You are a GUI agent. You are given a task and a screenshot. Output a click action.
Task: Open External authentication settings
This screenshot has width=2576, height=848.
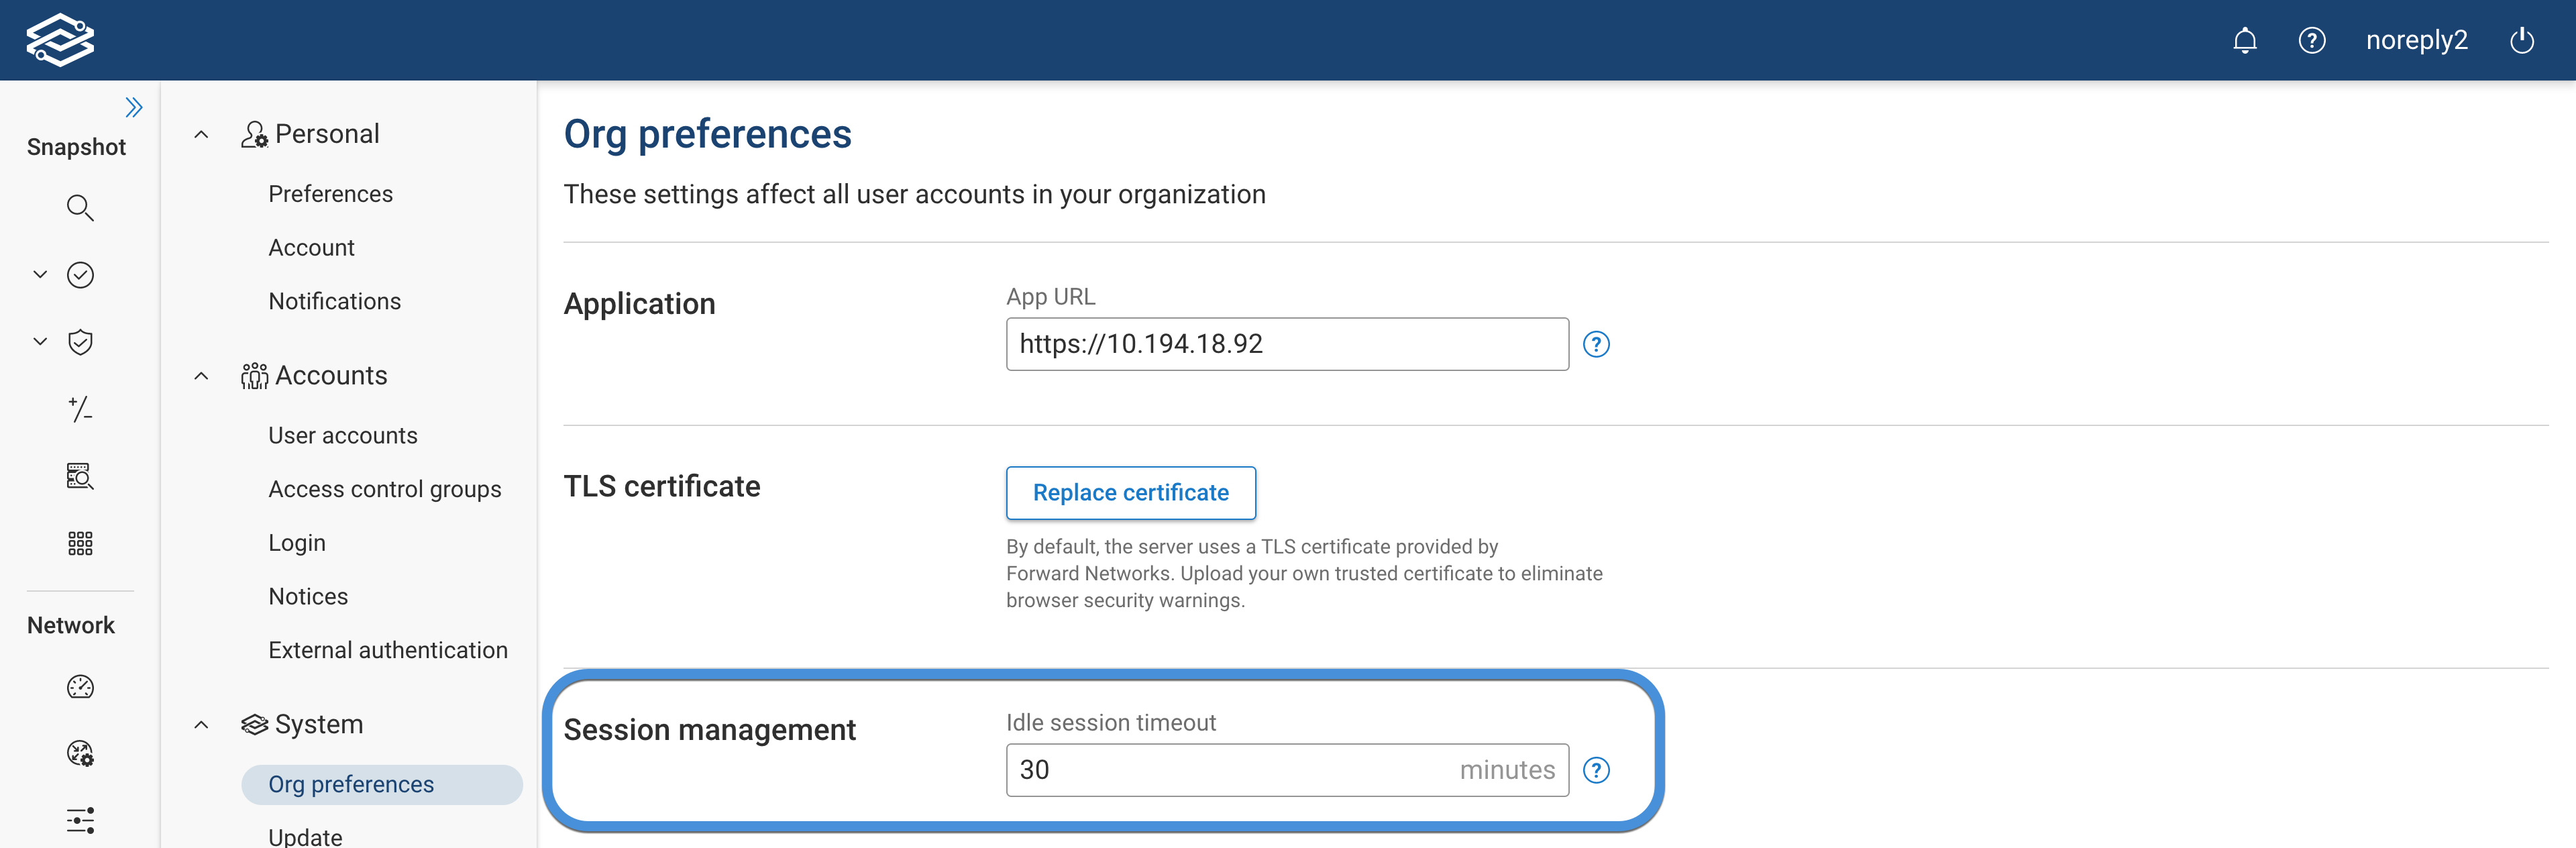387,649
